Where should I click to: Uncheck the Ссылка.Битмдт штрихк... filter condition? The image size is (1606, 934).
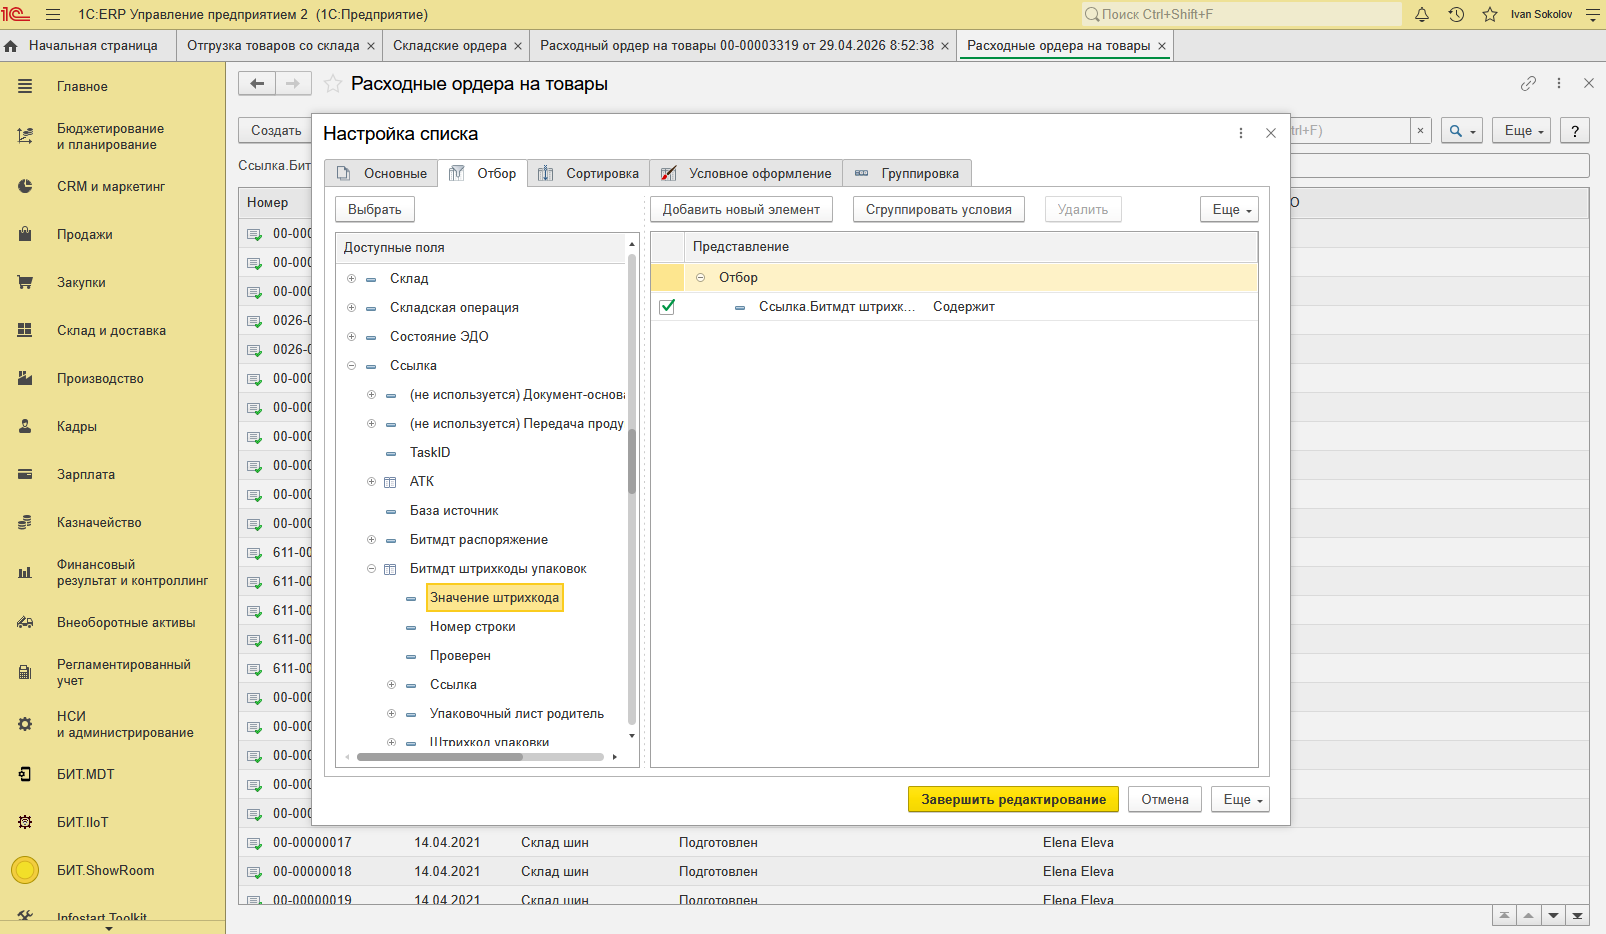pos(667,307)
